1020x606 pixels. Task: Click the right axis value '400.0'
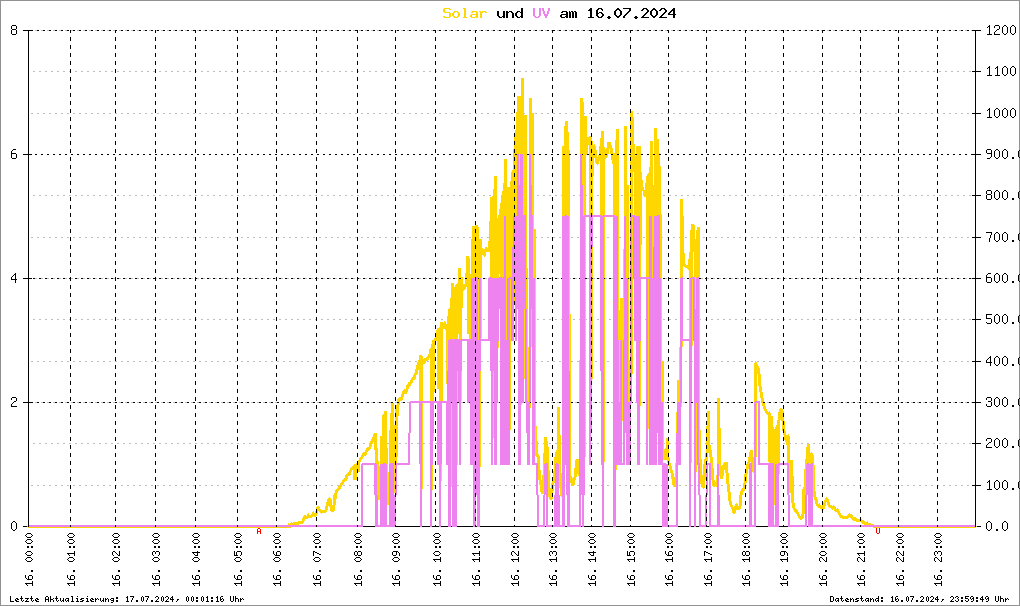click(x=1002, y=362)
